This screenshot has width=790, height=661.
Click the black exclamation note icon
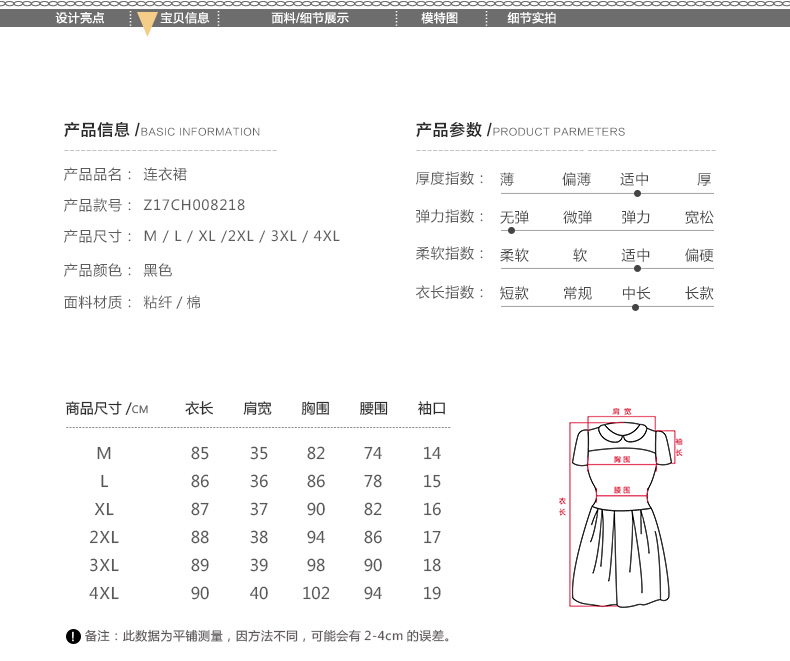click(73, 636)
